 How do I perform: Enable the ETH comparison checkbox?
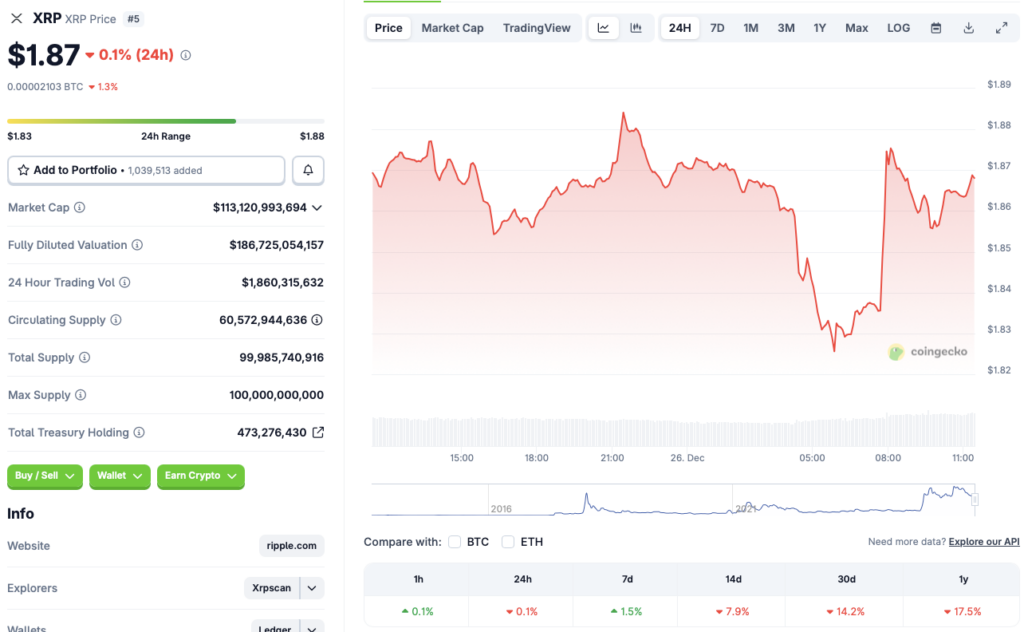(509, 541)
